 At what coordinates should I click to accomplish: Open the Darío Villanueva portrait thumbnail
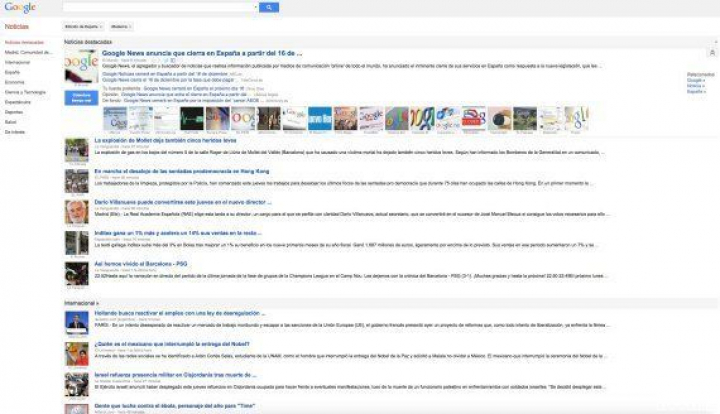point(76,211)
